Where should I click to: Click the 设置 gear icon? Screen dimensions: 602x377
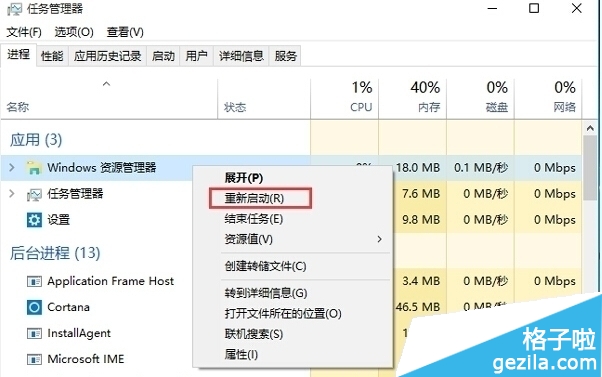click(x=34, y=220)
